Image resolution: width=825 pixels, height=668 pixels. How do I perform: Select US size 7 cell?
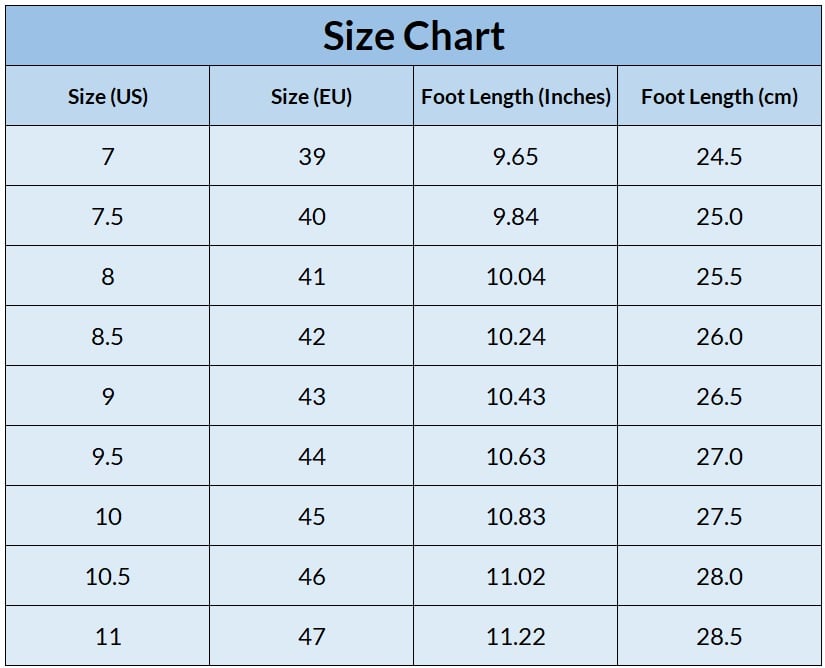[x=108, y=157]
